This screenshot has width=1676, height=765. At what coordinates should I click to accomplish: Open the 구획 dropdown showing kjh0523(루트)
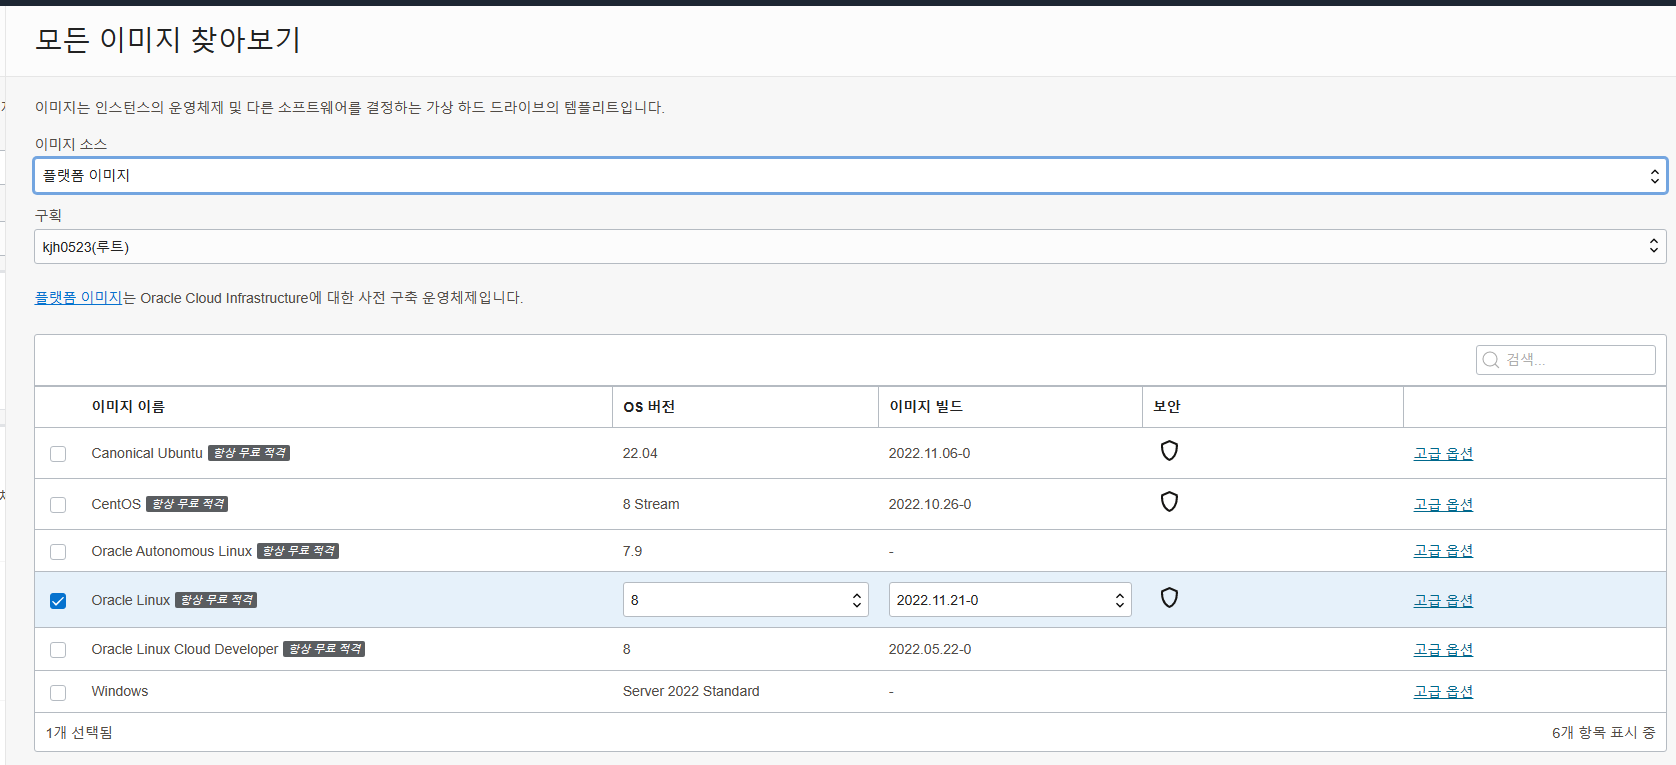[850, 247]
